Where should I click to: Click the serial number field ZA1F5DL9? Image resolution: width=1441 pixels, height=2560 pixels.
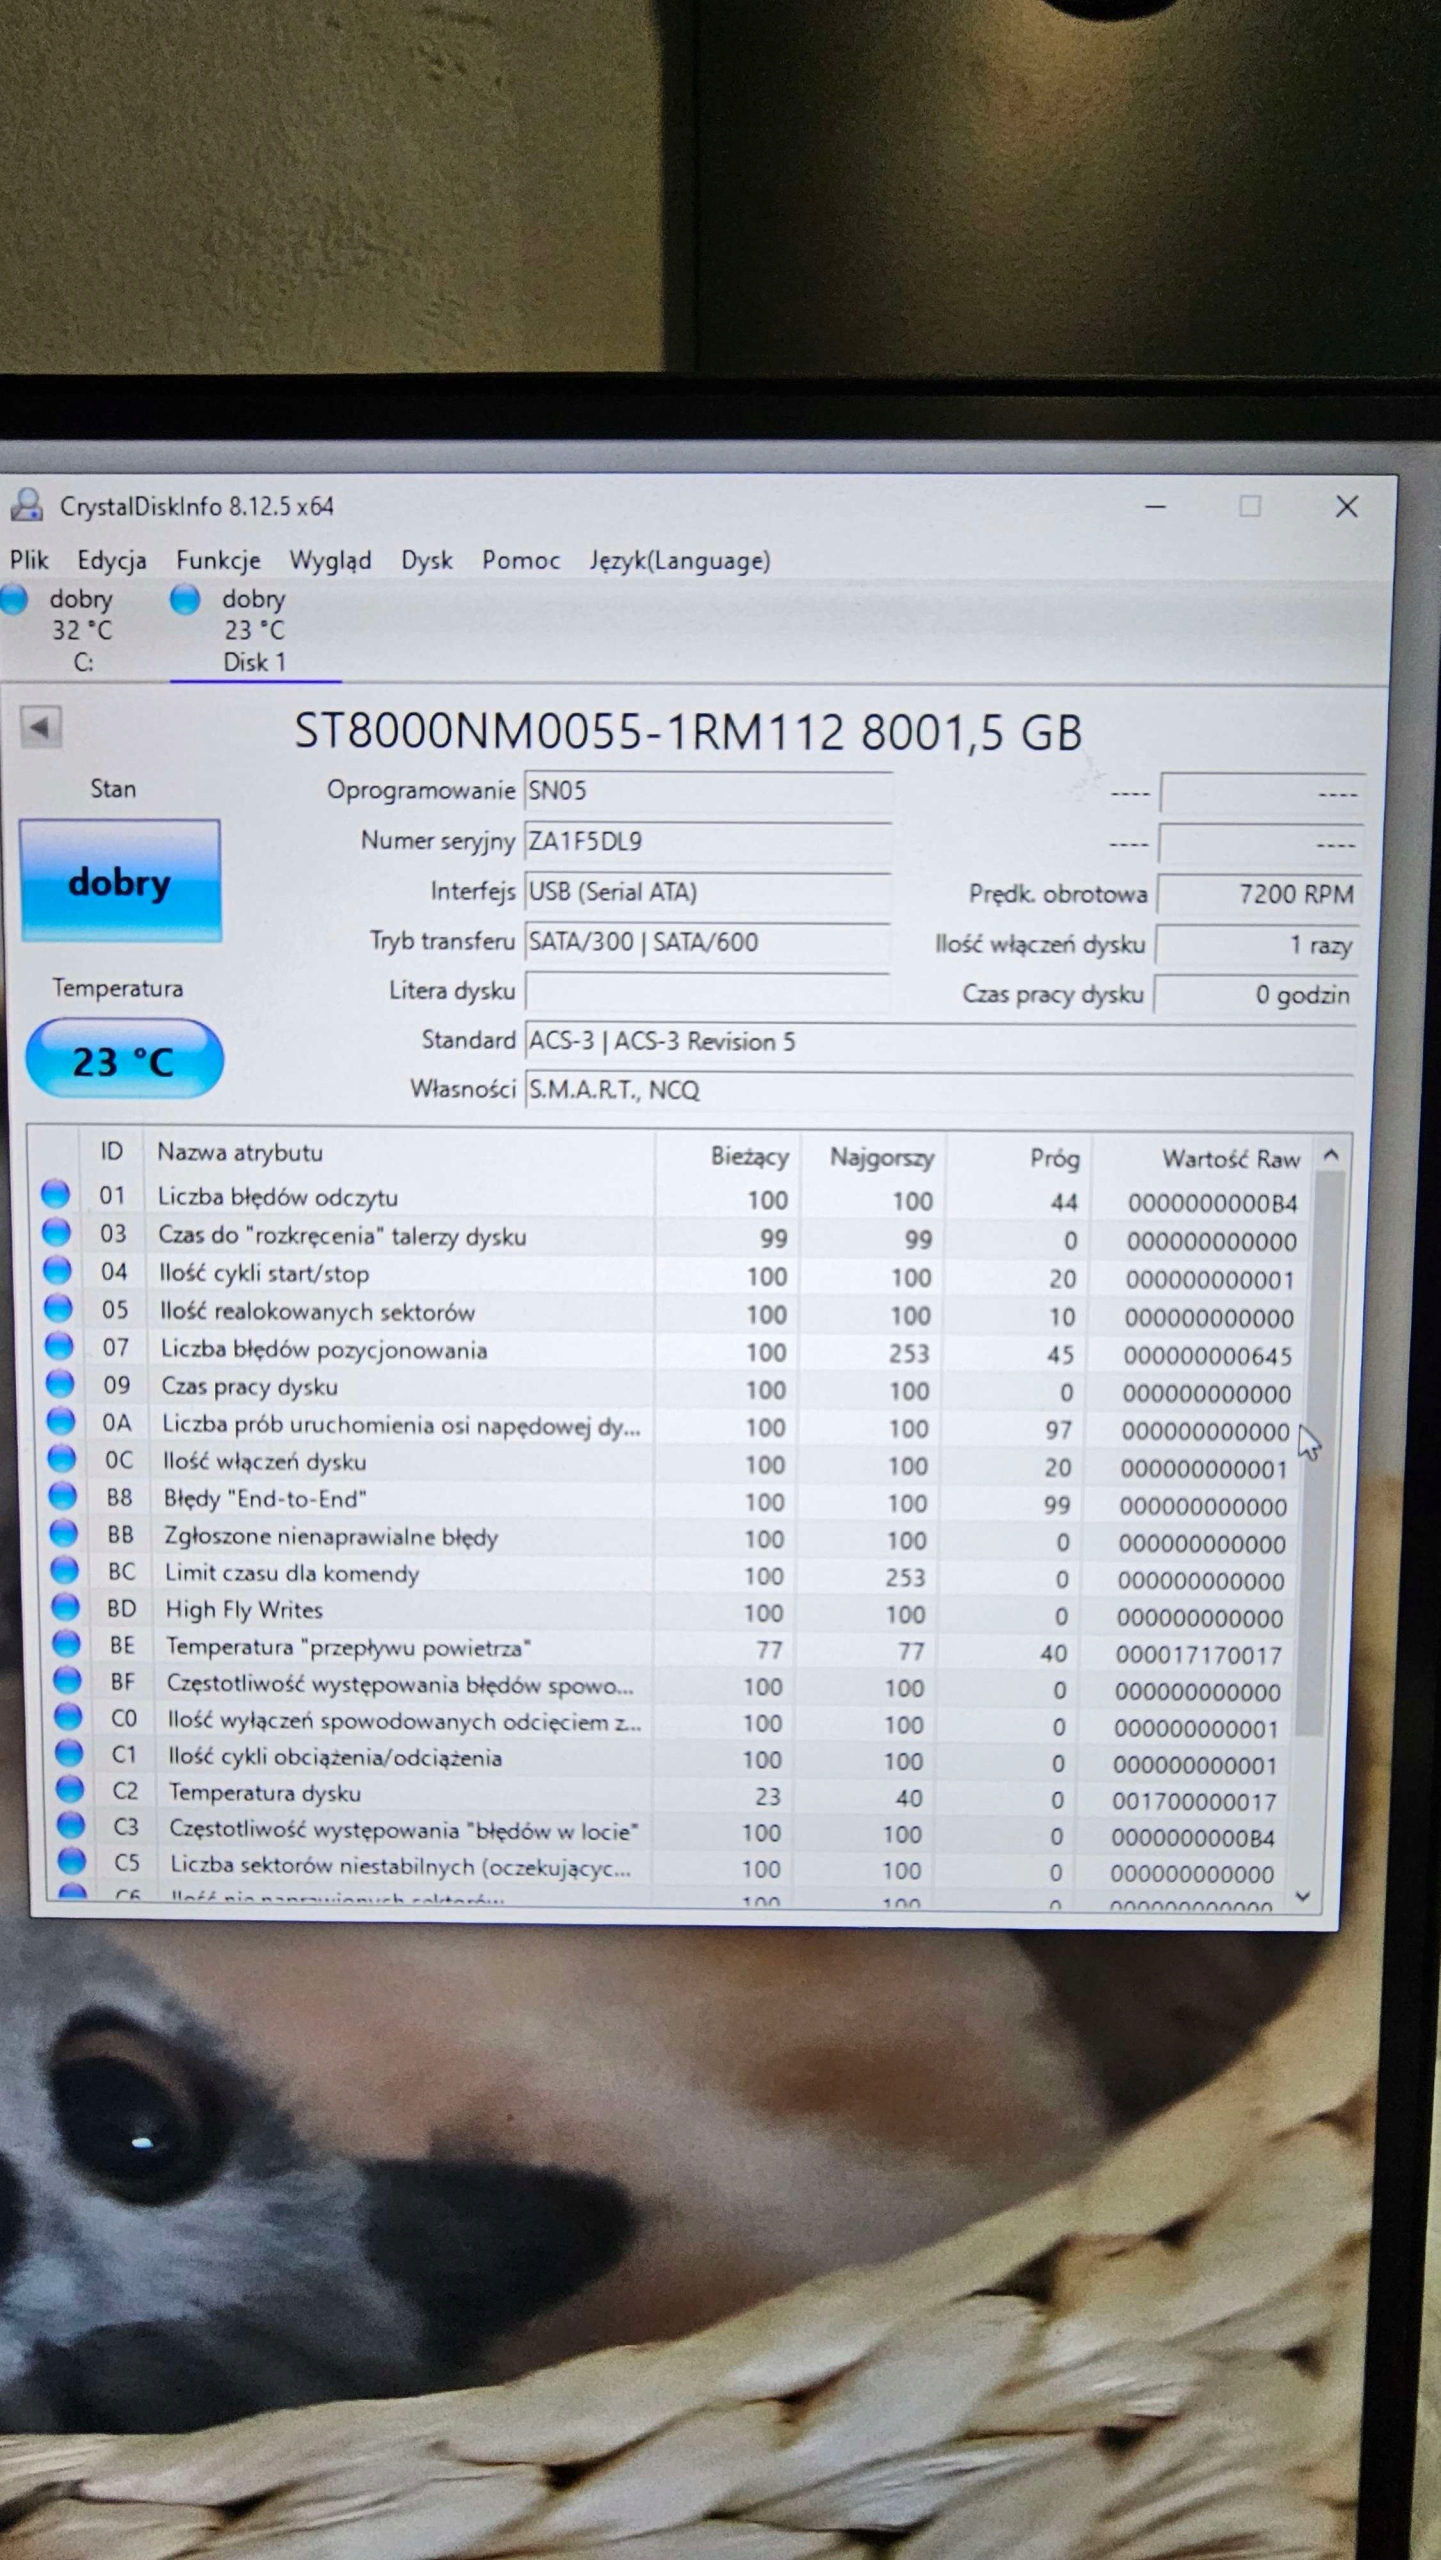(706, 841)
